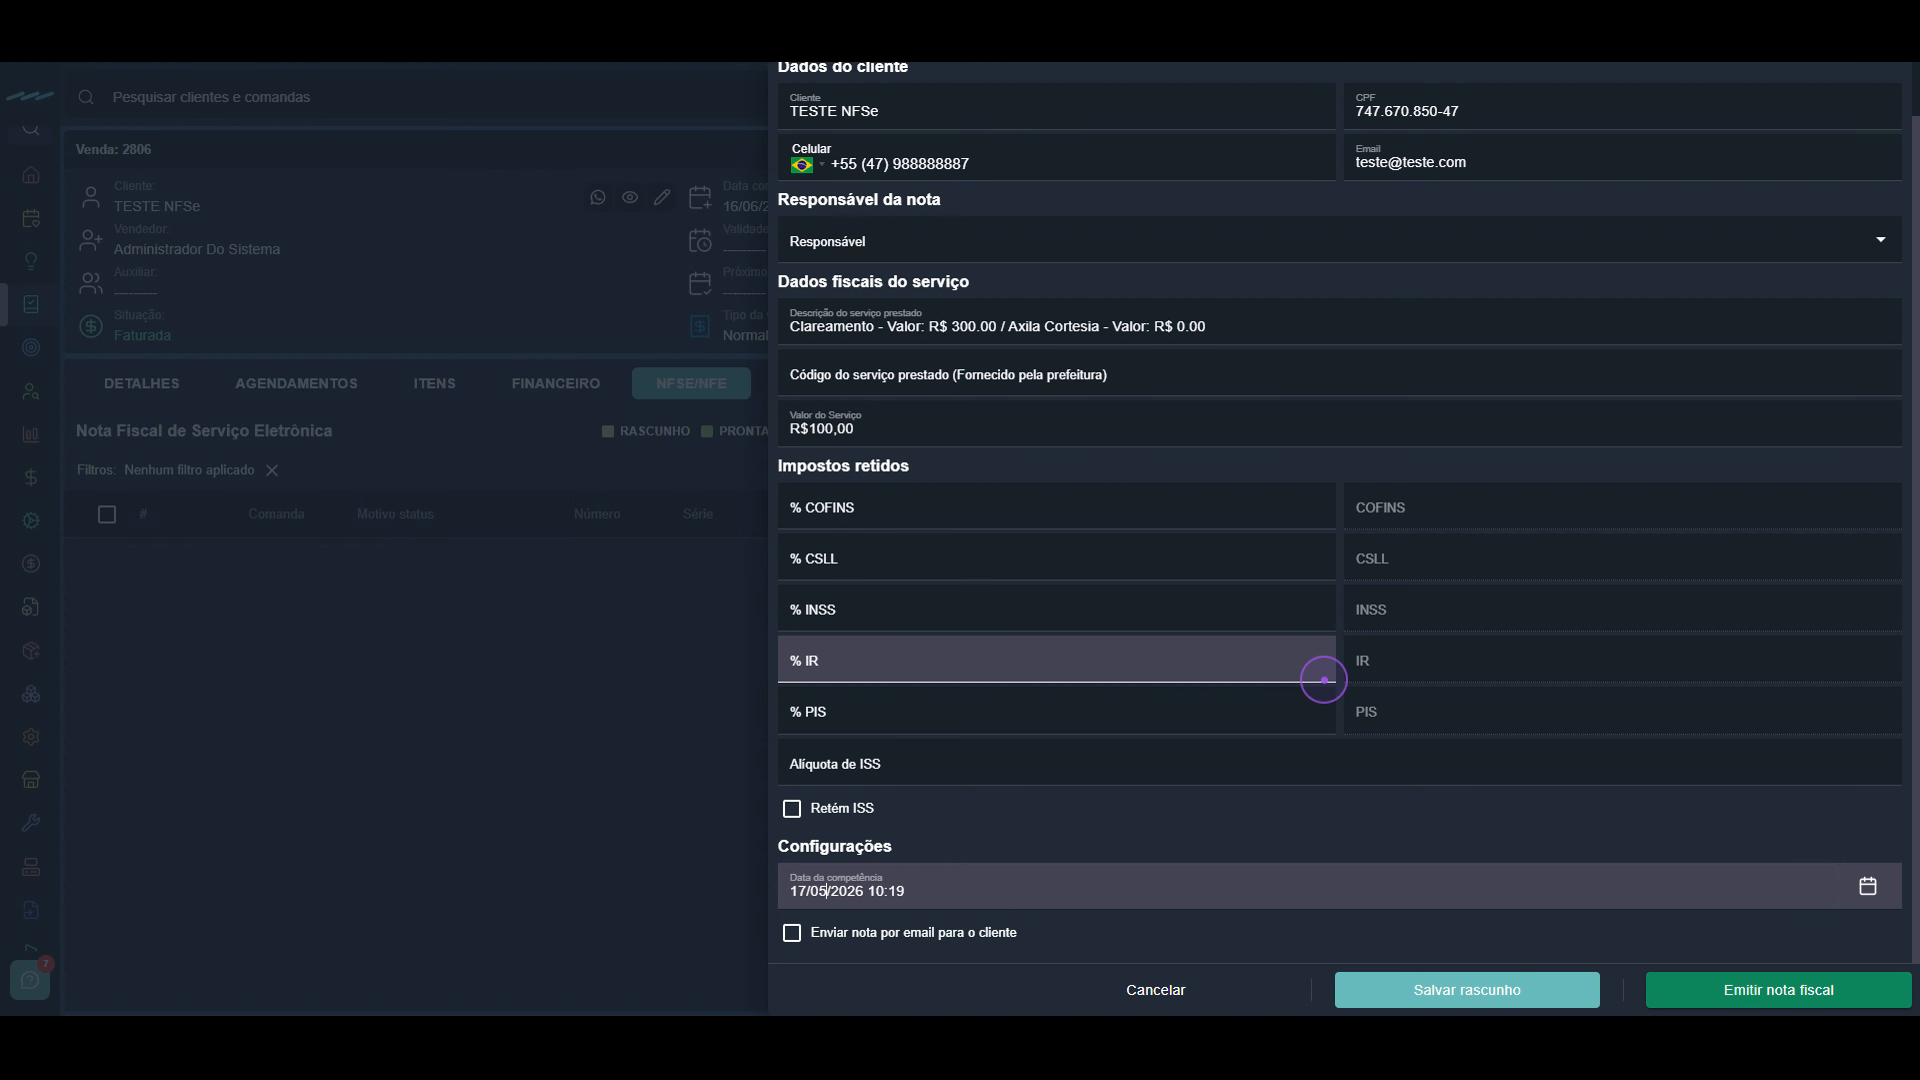Click the next appointment calendar check icon

tap(700, 283)
